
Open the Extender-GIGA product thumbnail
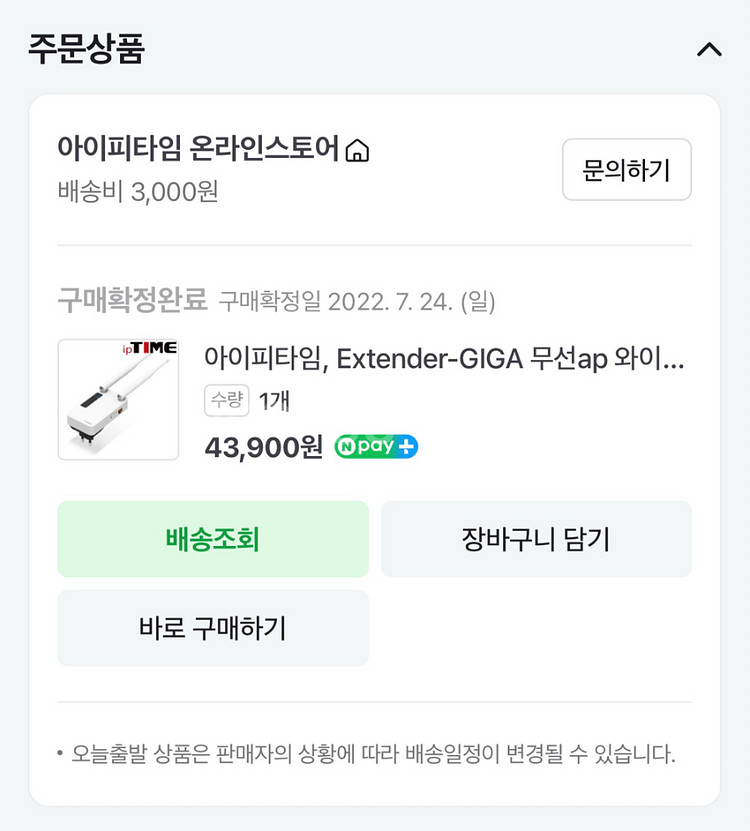coord(118,400)
